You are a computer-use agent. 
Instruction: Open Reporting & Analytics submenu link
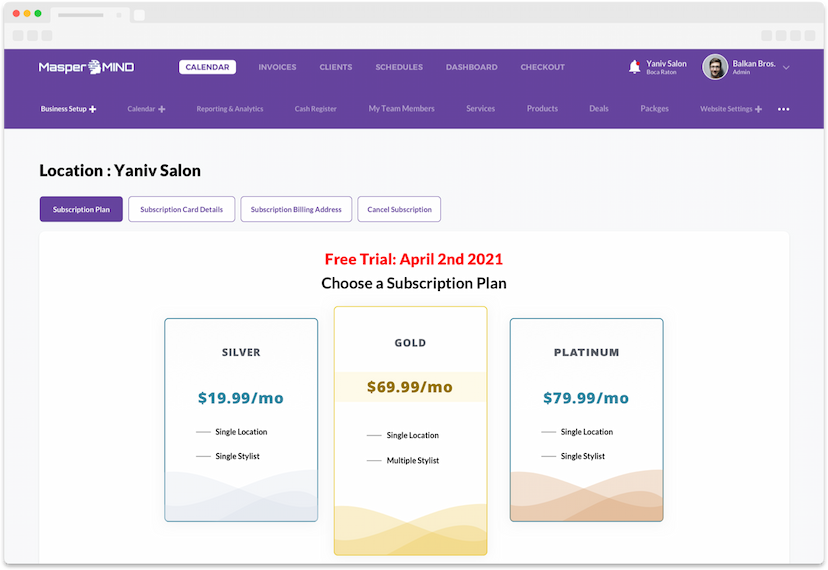230,109
